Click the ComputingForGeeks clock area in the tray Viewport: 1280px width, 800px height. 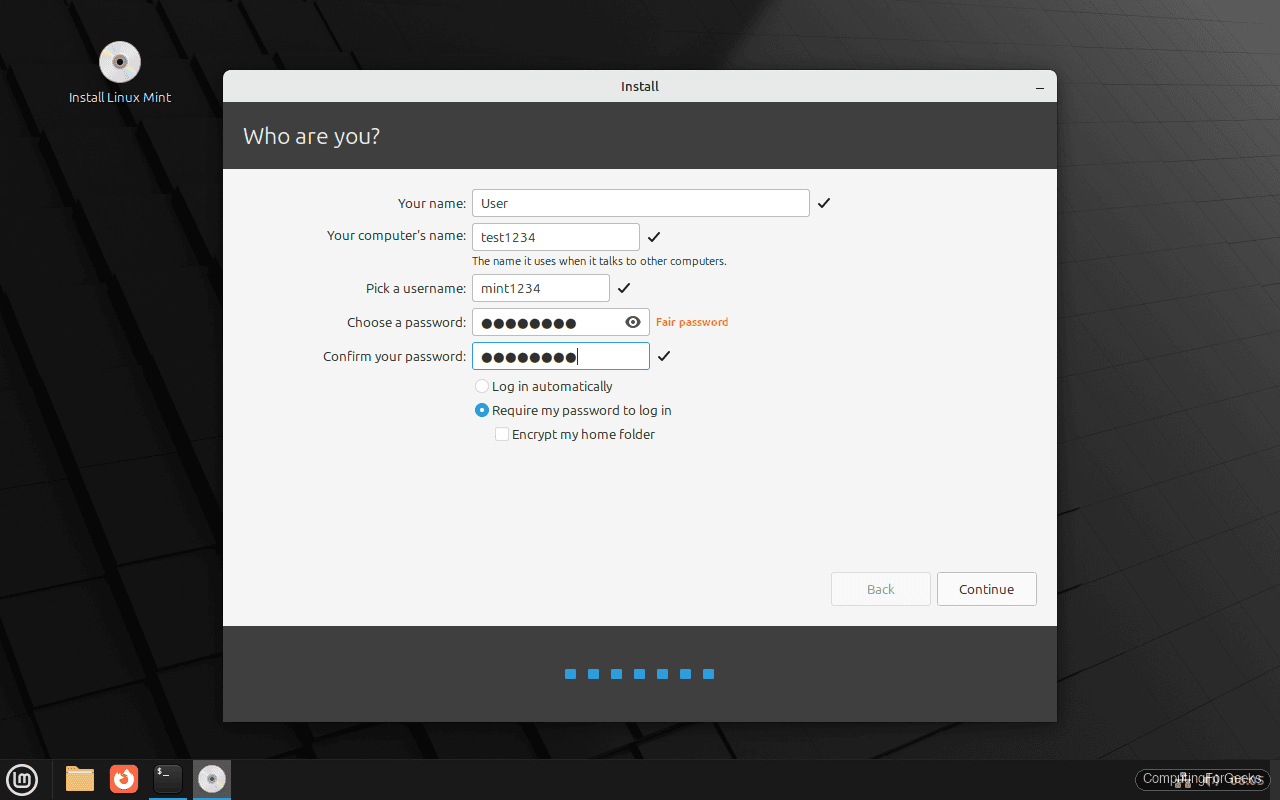coord(1202,779)
